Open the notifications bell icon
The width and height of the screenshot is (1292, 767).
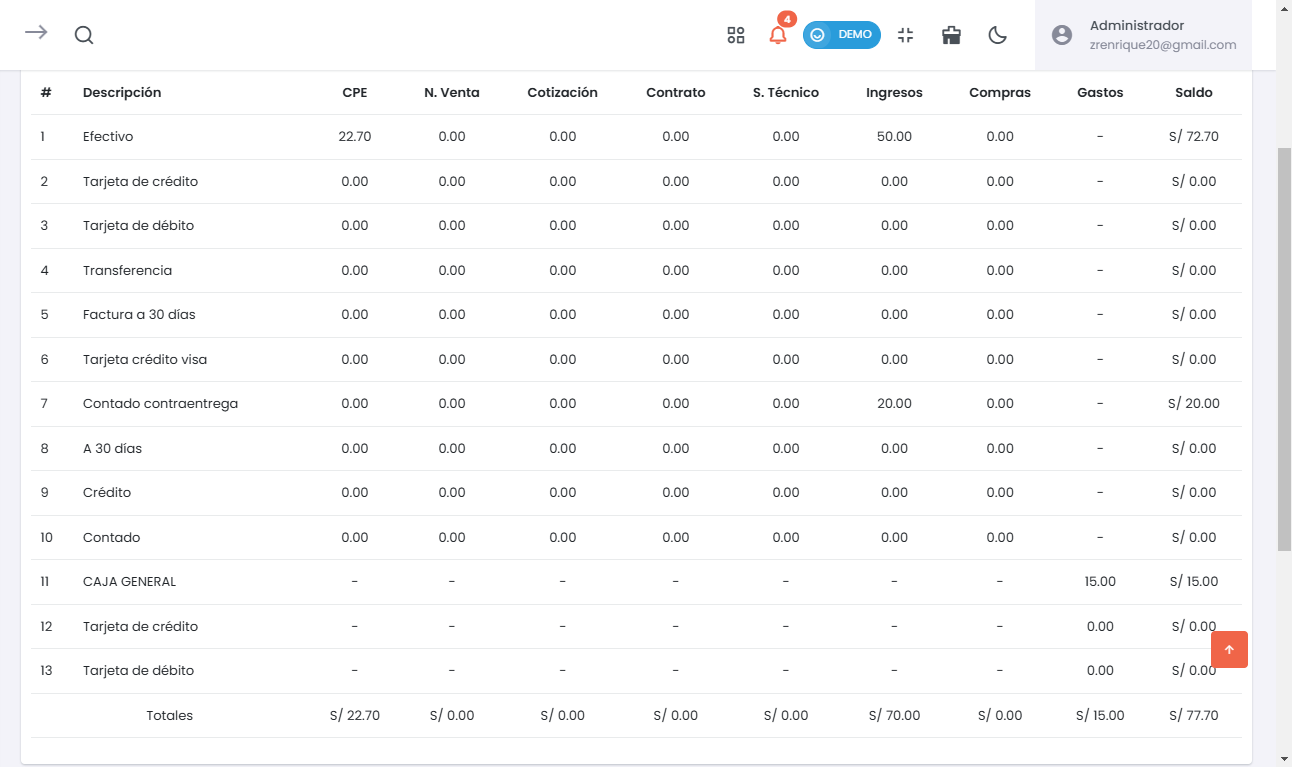tap(778, 35)
